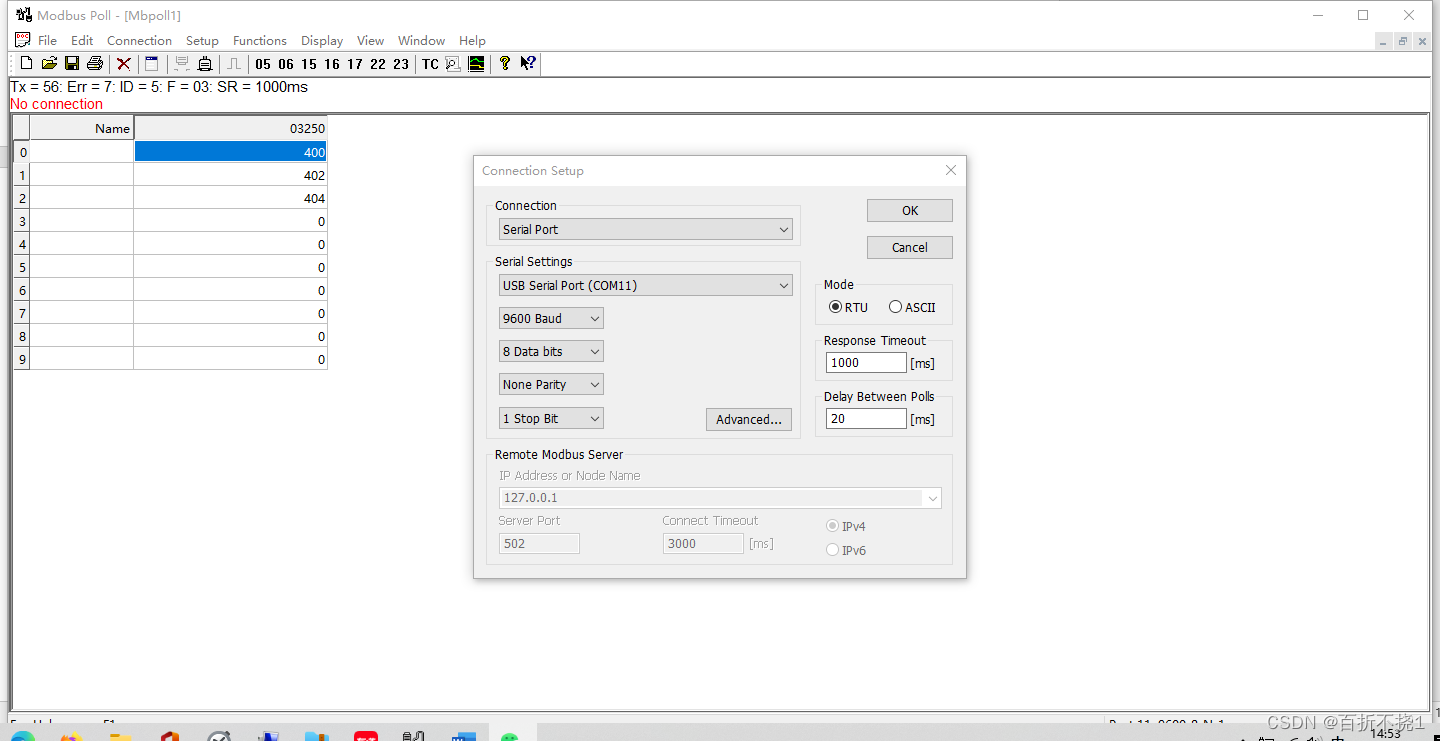Click the Response Timeout field
The image size is (1440, 741).
[x=866, y=363]
